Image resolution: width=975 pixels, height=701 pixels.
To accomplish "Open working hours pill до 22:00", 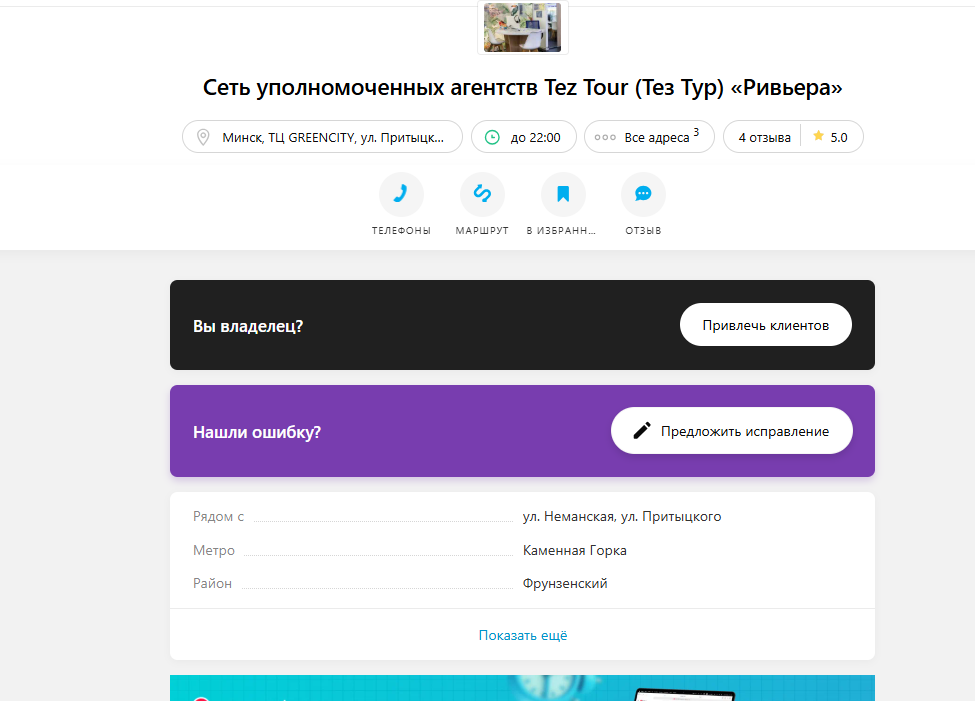I will [524, 137].
